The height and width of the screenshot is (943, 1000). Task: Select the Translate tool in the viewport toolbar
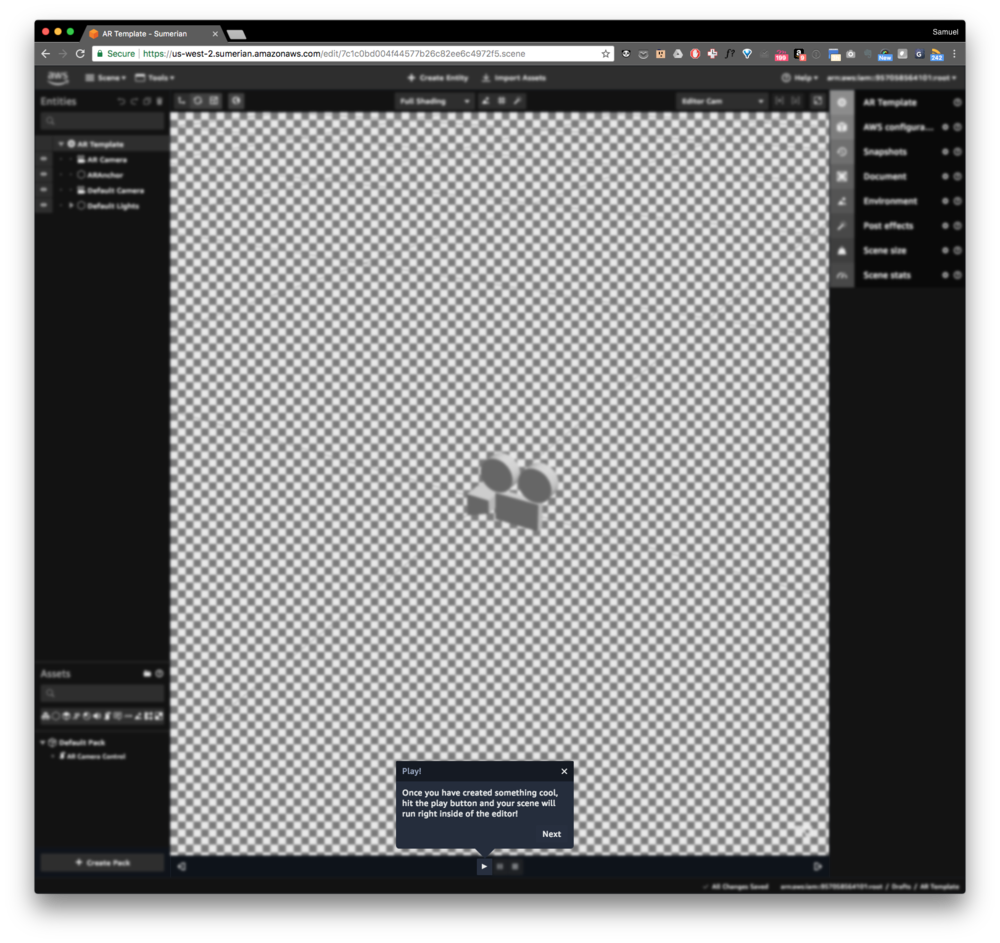tap(181, 101)
